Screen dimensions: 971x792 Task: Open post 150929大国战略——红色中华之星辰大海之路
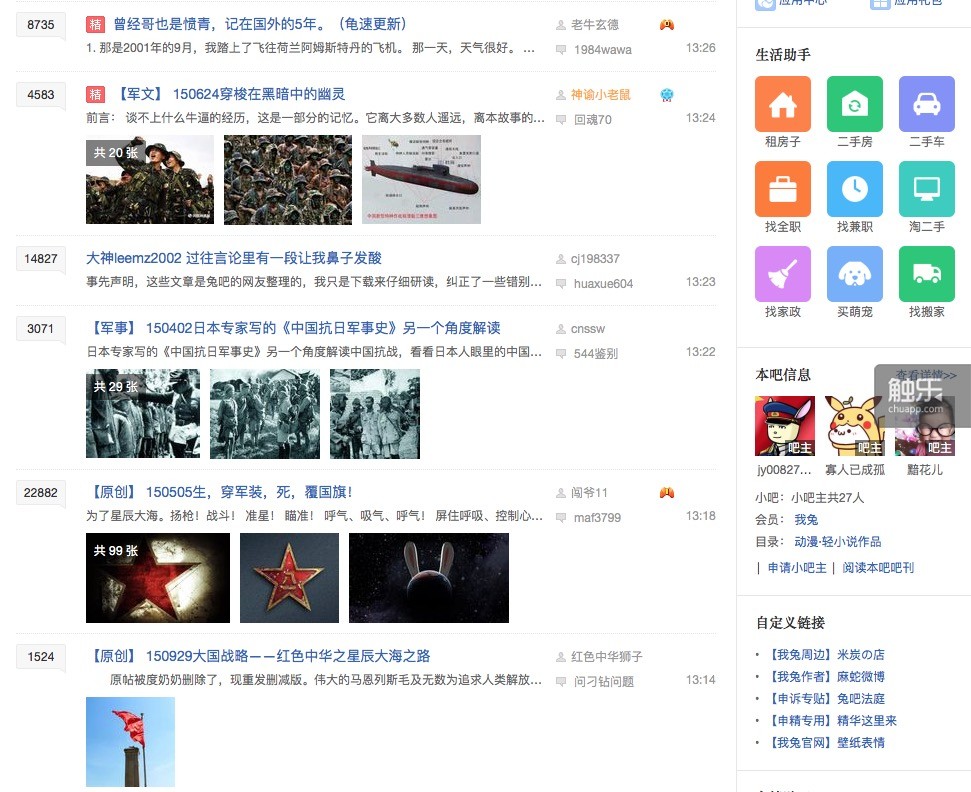(x=259, y=656)
